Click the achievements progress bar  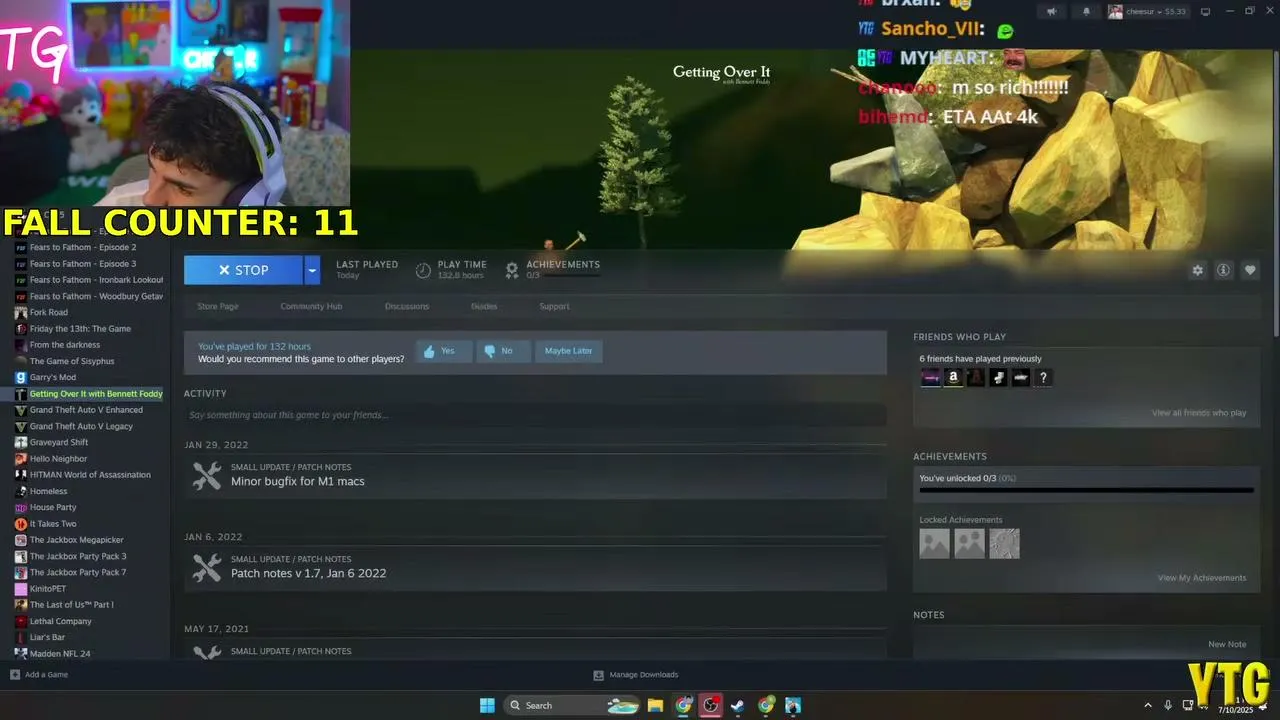click(1086, 490)
